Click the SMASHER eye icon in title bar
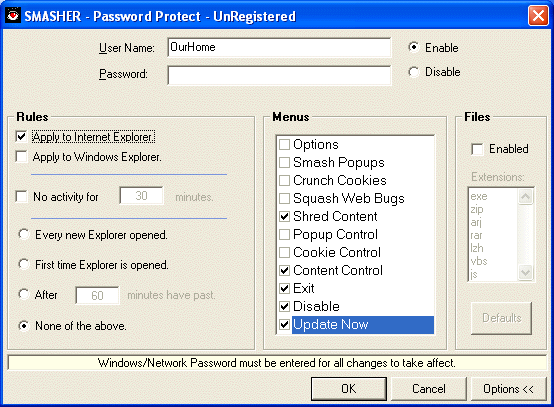This screenshot has height=407, width=554. click(13, 16)
